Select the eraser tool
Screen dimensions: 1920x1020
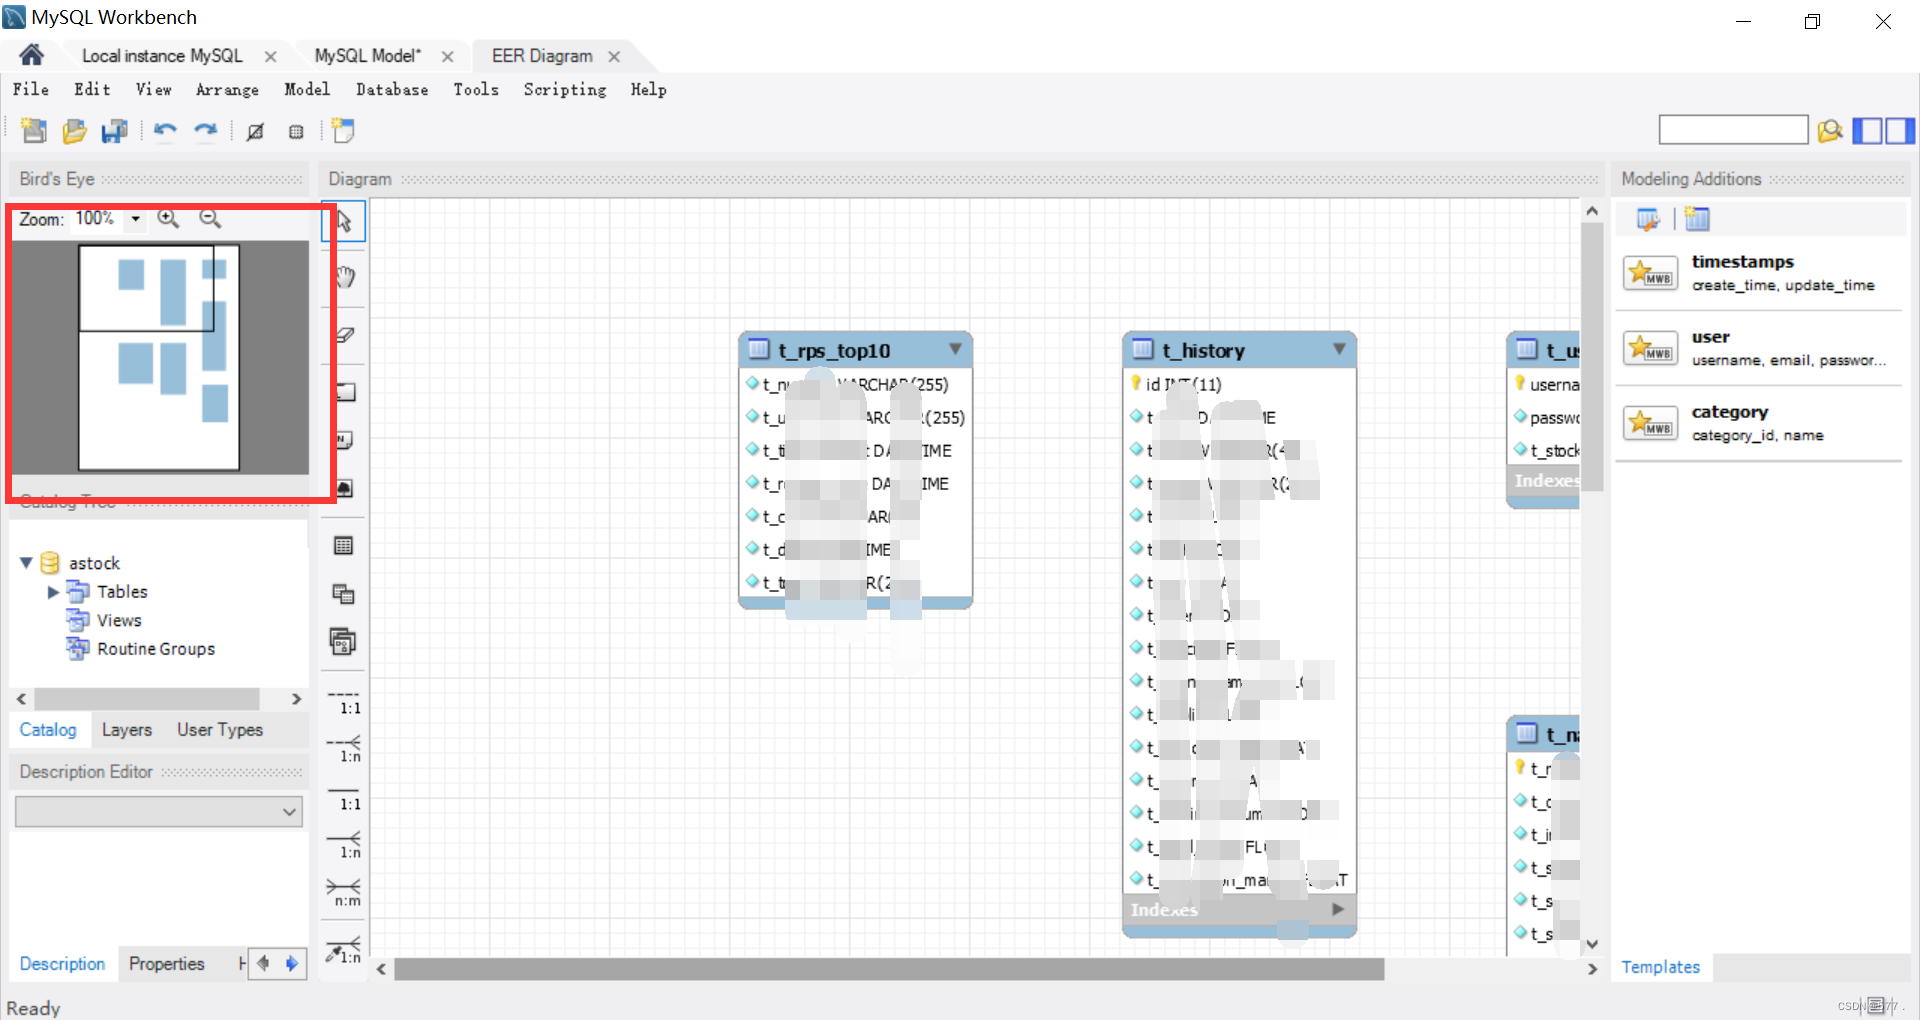[x=344, y=334]
